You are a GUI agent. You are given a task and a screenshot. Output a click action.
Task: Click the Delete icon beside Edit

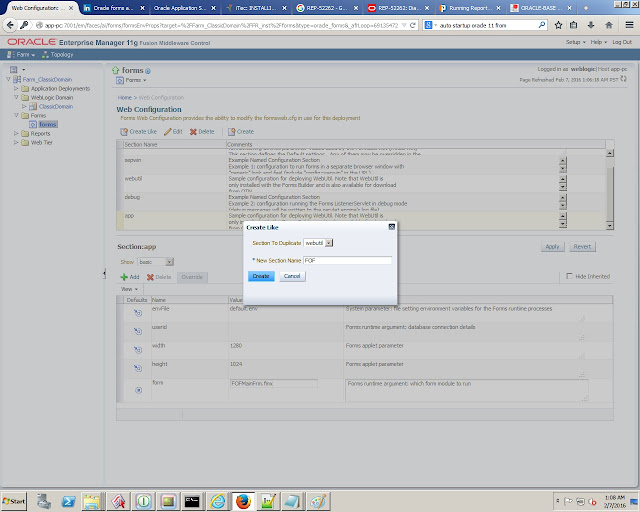pyautogui.click(x=193, y=132)
